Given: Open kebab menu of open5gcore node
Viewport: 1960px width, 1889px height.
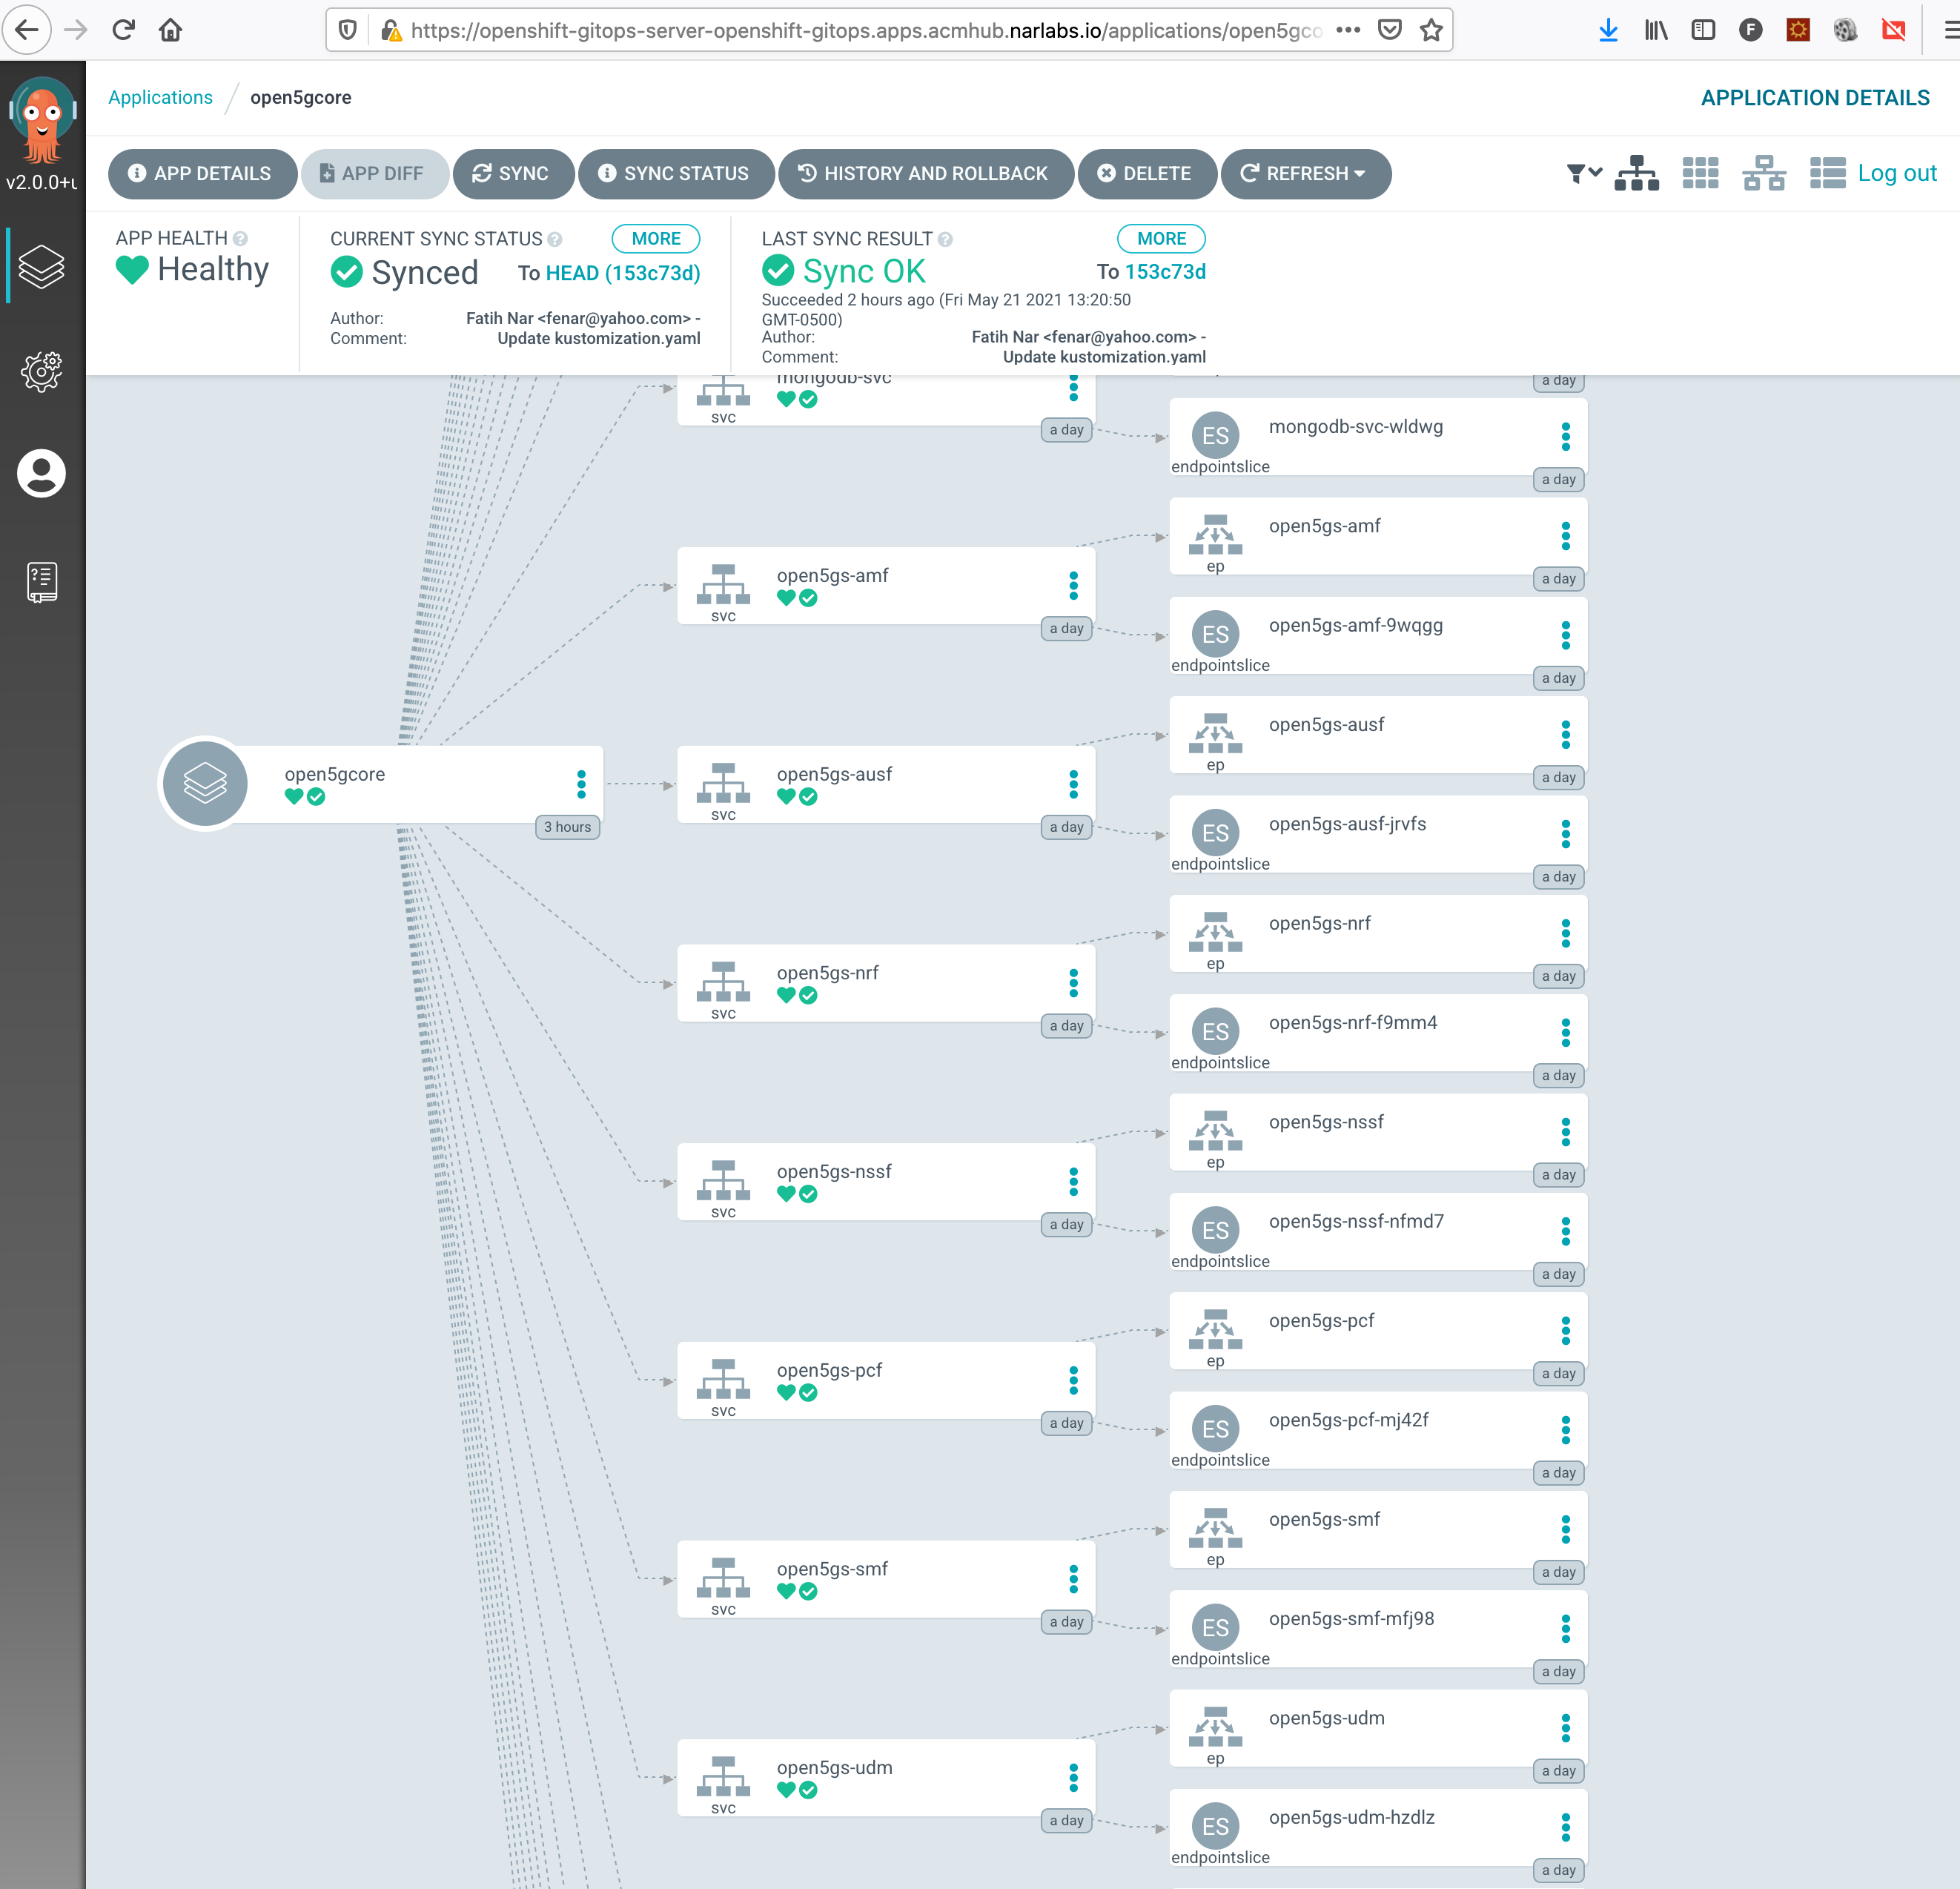Looking at the screenshot, I should [x=581, y=784].
